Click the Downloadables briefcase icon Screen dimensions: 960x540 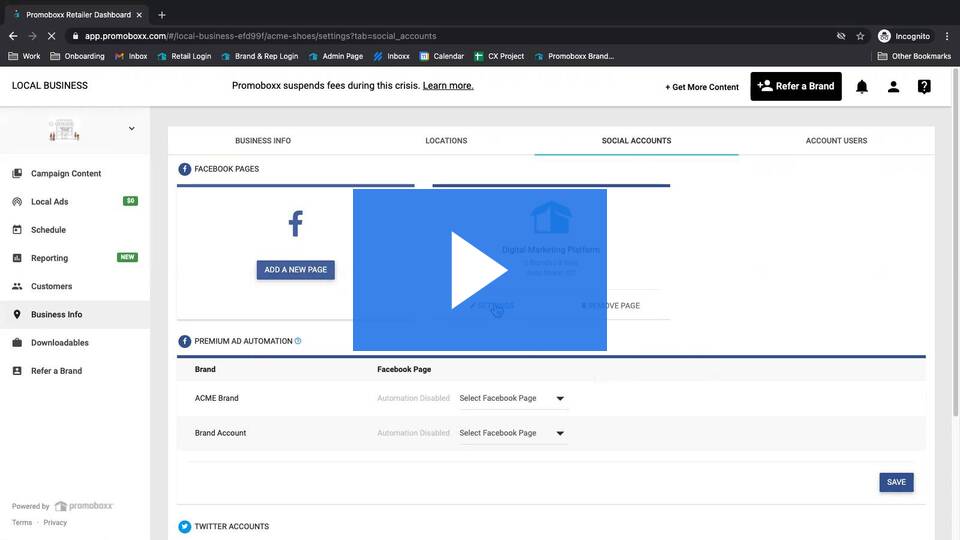[x=17, y=342]
